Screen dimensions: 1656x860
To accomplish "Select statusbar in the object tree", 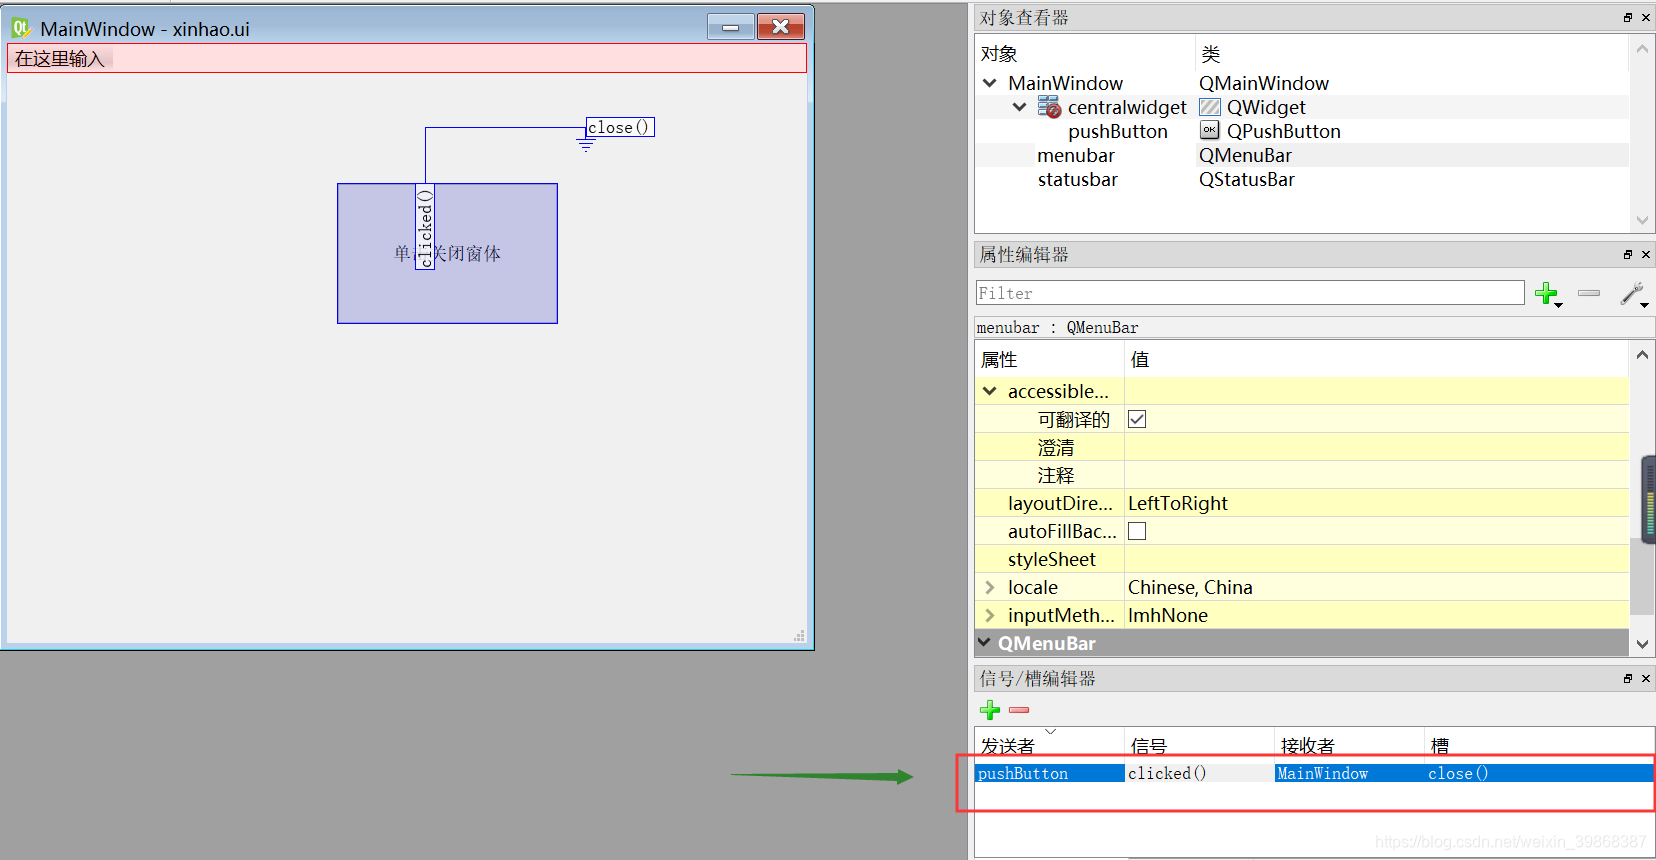I will coord(1077,179).
